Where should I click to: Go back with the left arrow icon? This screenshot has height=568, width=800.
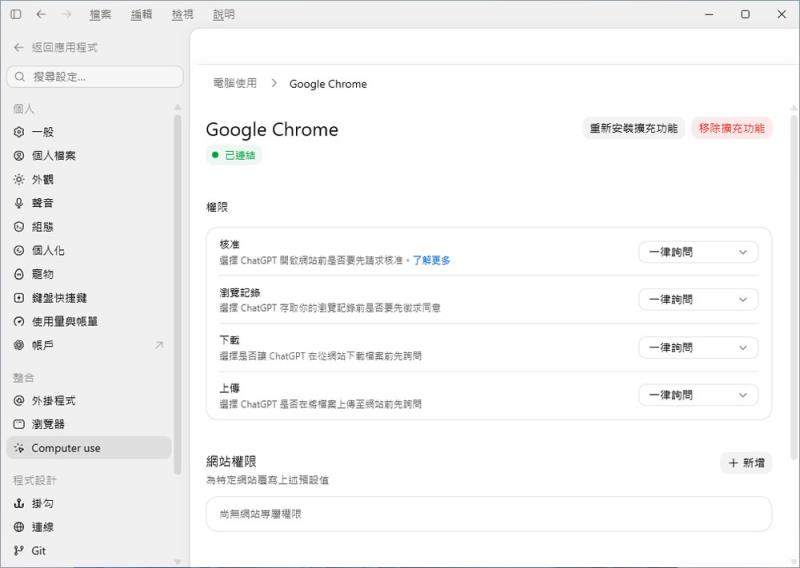41,14
